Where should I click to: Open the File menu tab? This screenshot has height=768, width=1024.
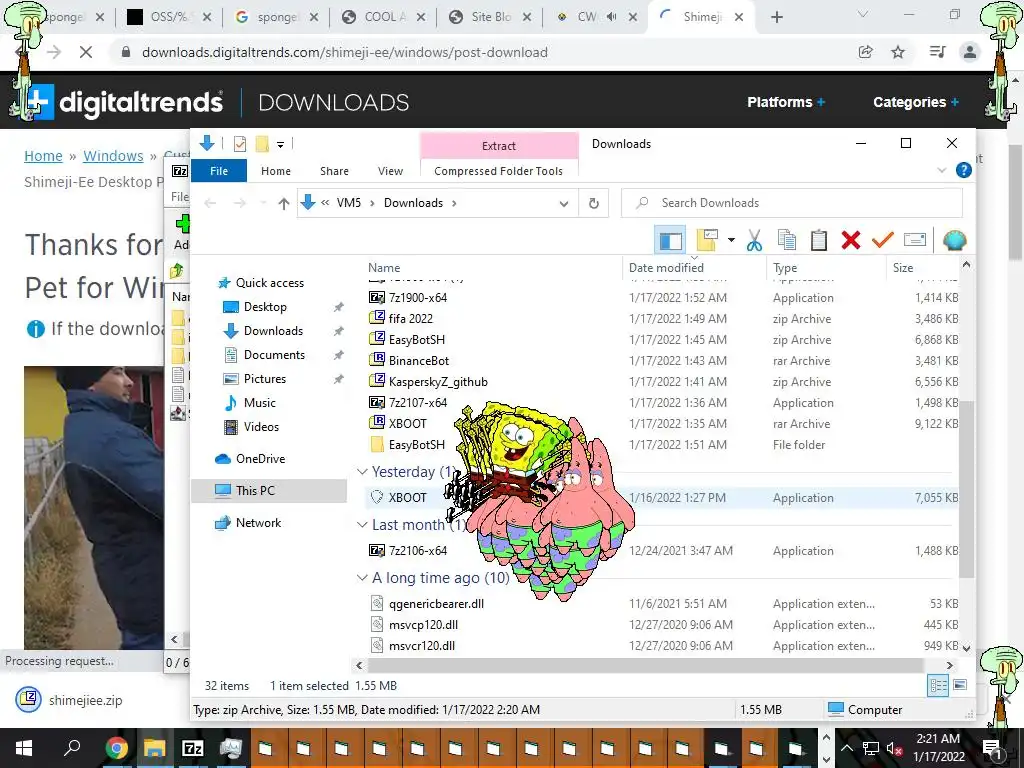coord(219,171)
